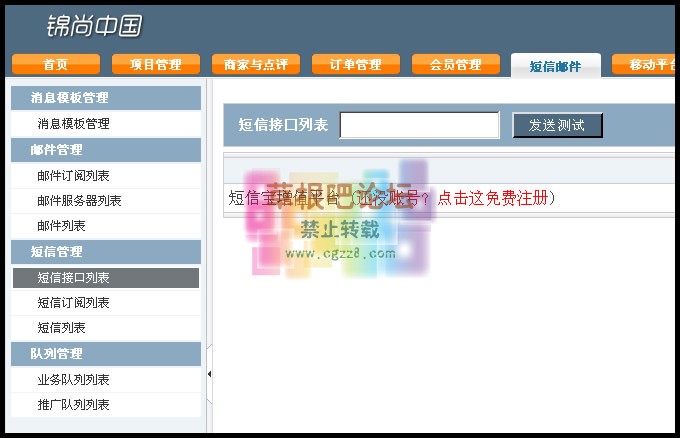Open 邮件订阅列表 in the sidebar

pyautogui.click(x=106, y=176)
